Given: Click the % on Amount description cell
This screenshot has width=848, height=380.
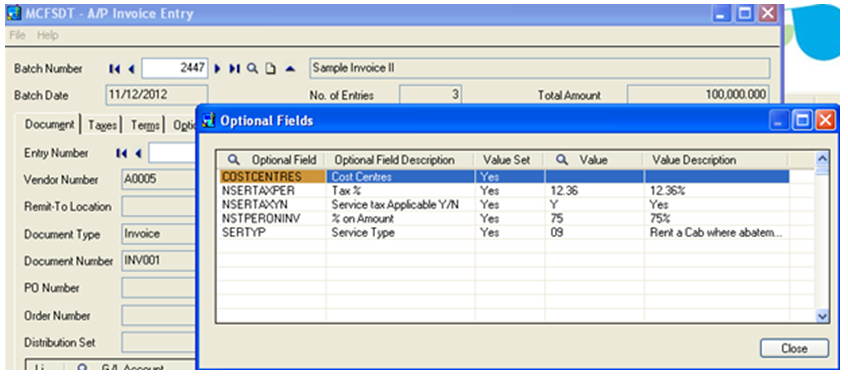Looking at the screenshot, I should tap(400, 219).
